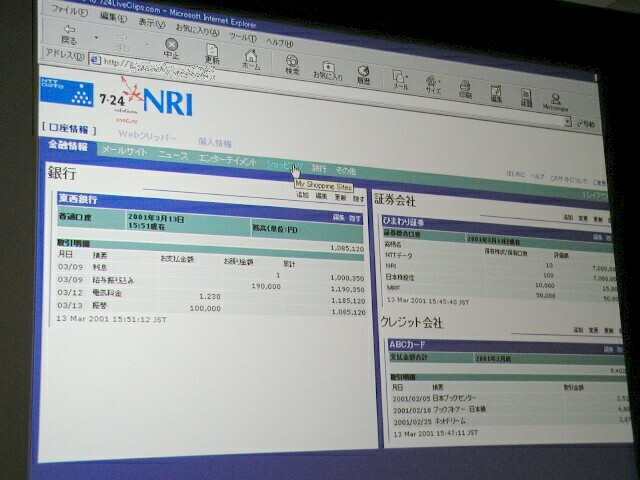640x480 pixels.
Task: Select the 金融情報 tab
Action: (67, 146)
